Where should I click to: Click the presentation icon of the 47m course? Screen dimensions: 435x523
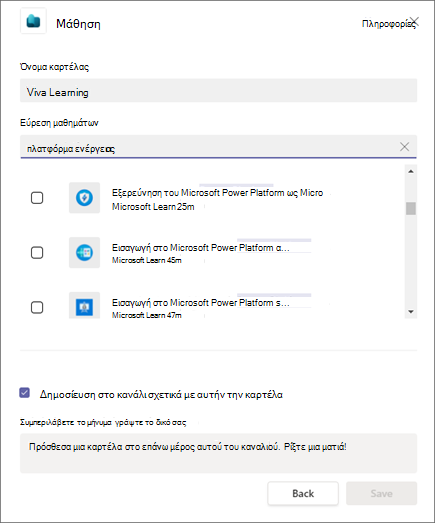coord(84,306)
